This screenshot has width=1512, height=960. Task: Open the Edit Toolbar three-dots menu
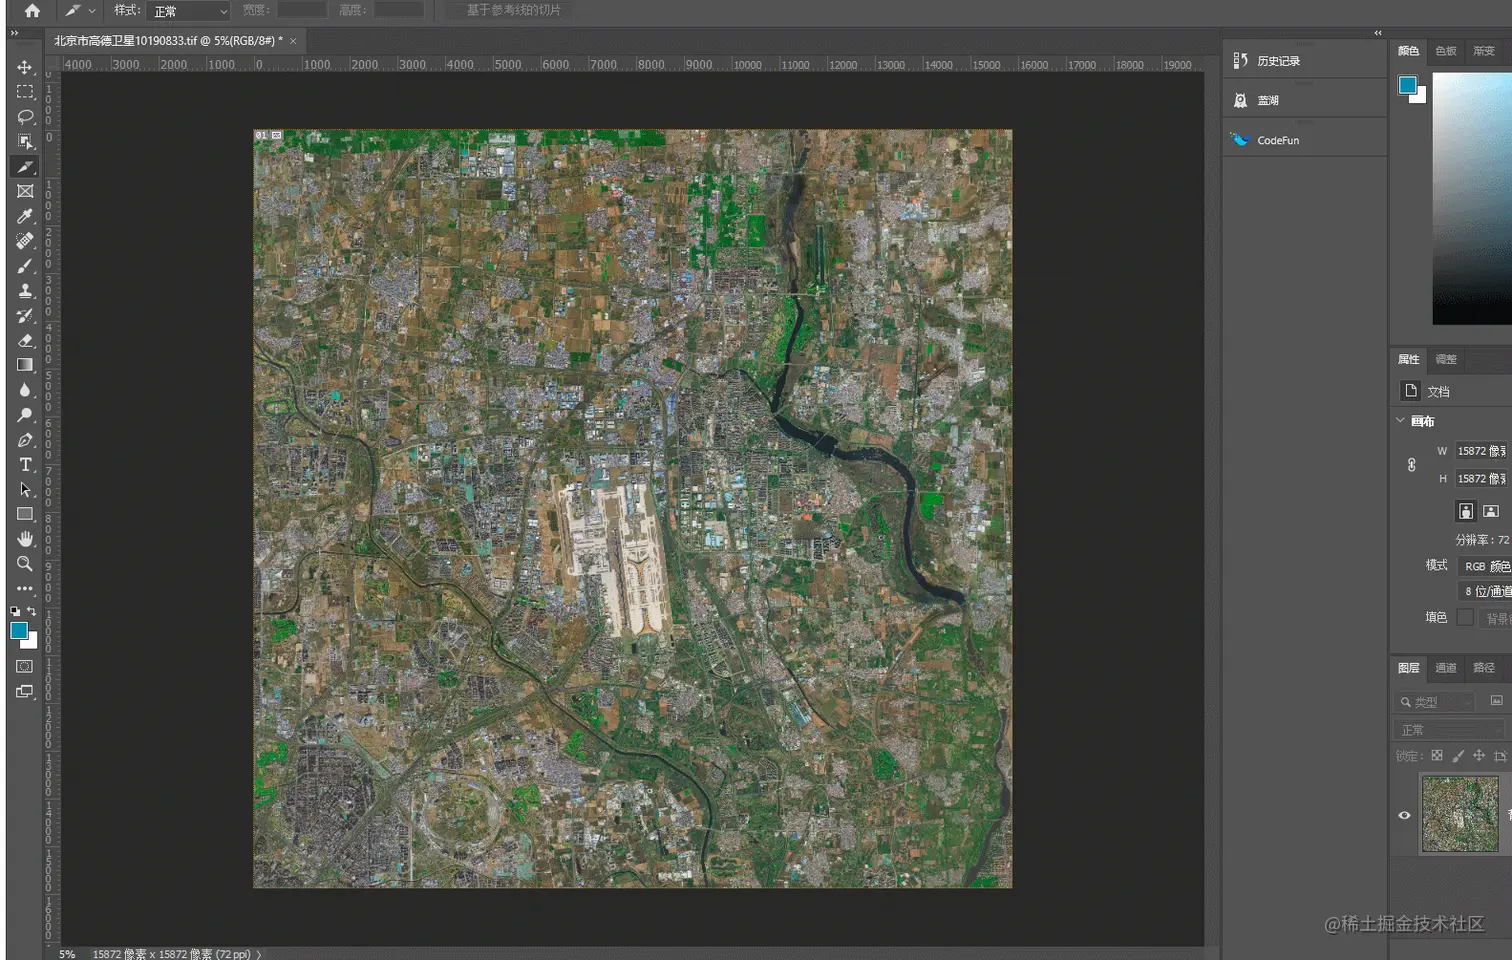[25, 589]
